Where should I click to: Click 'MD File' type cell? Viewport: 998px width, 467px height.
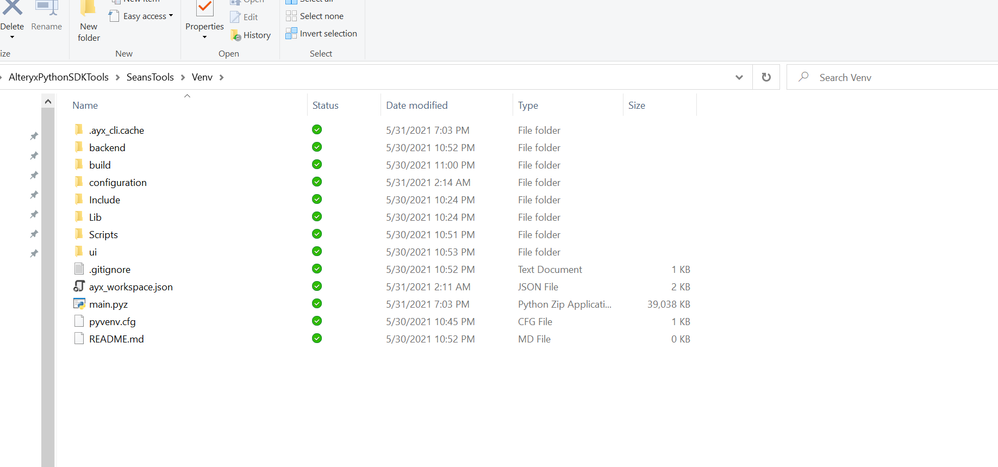pyautogui.click(x=534, y=339)
